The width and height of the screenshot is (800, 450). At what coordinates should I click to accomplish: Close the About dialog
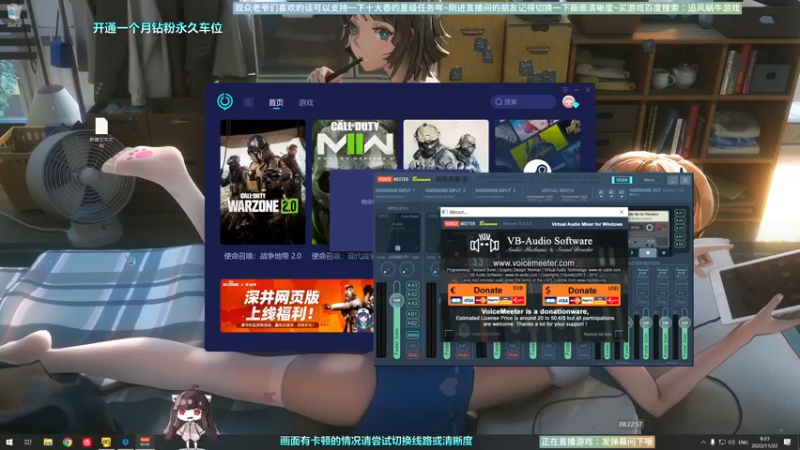click(x=621, y=212)
